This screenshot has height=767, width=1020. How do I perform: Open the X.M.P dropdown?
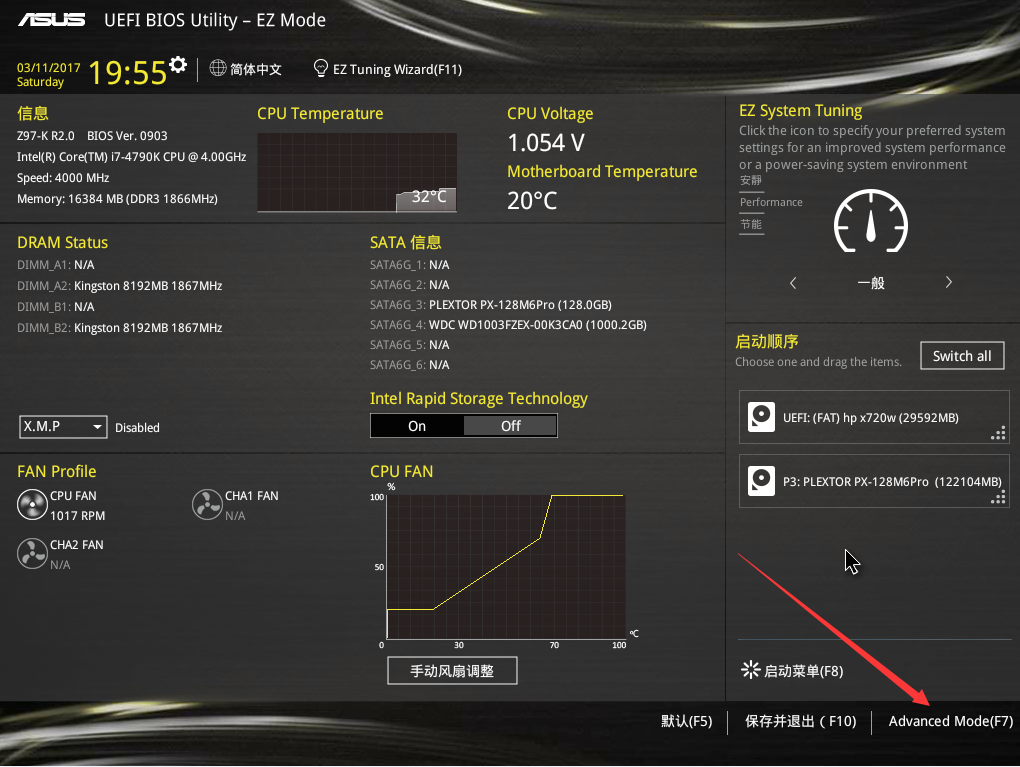tap(63, 427)
